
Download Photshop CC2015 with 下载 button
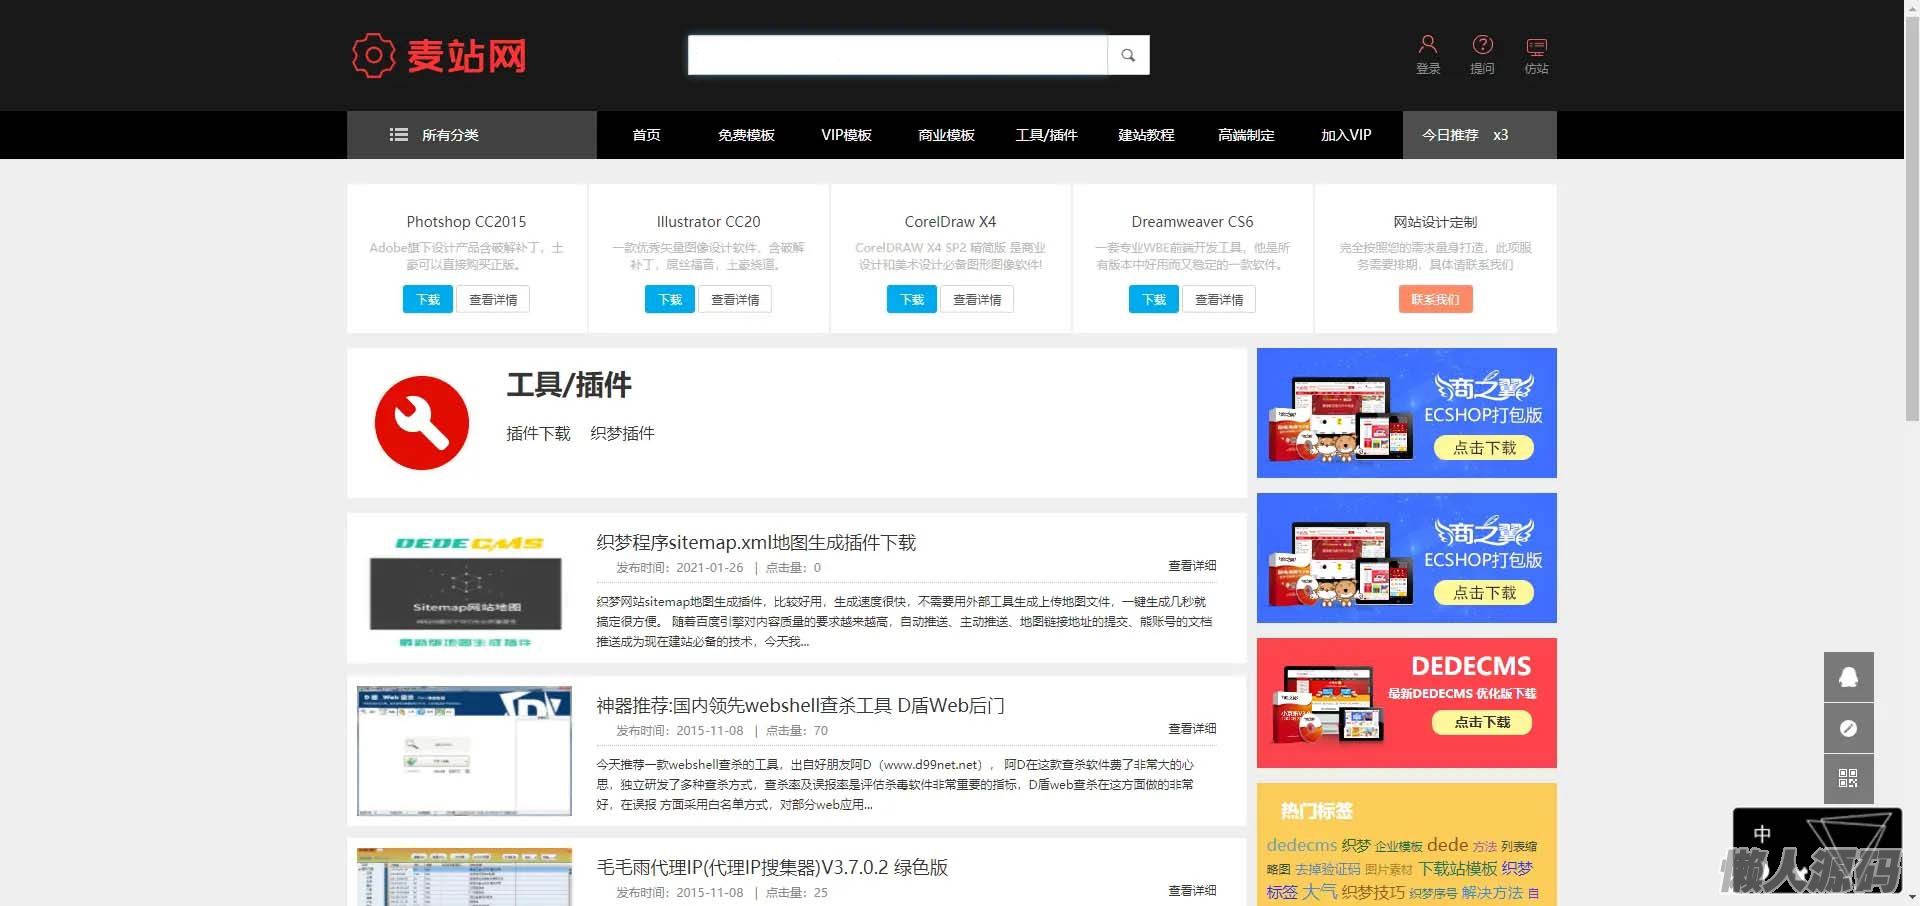point(428,299)
